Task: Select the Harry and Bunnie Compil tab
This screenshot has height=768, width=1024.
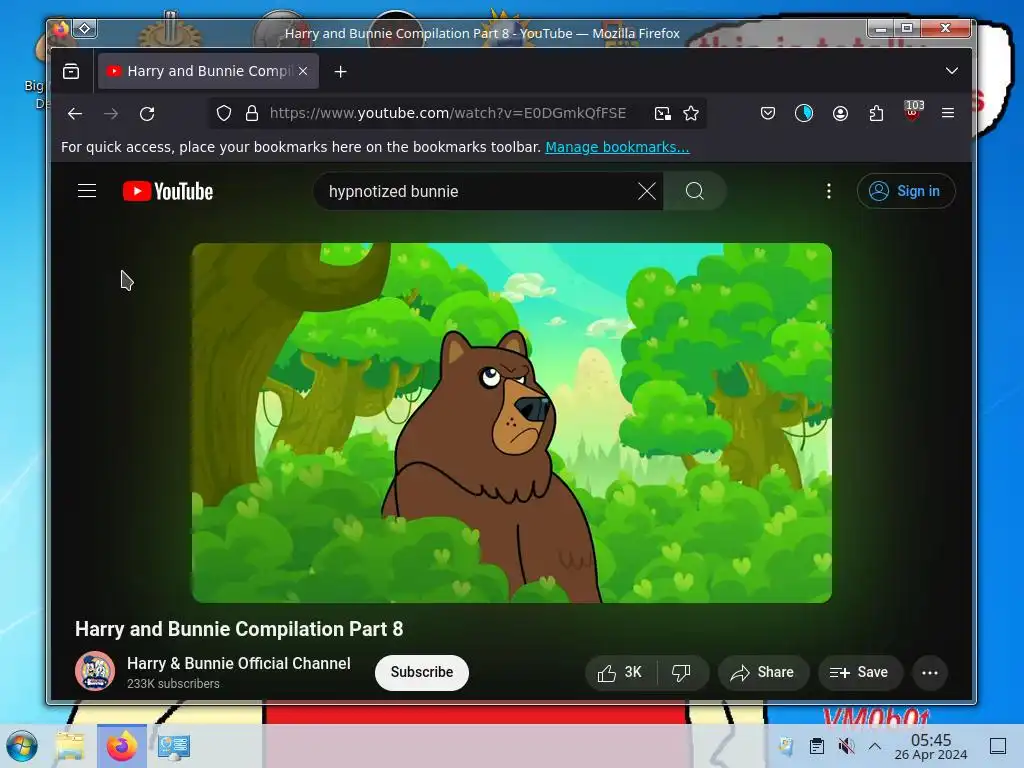Action: [208, 71]
